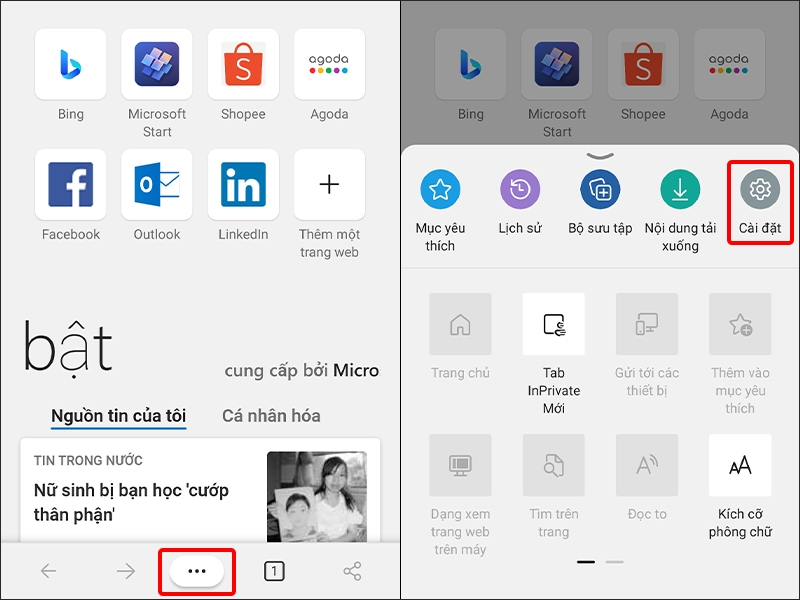Open a new Tab InPrivate

(x=554, y=325)
